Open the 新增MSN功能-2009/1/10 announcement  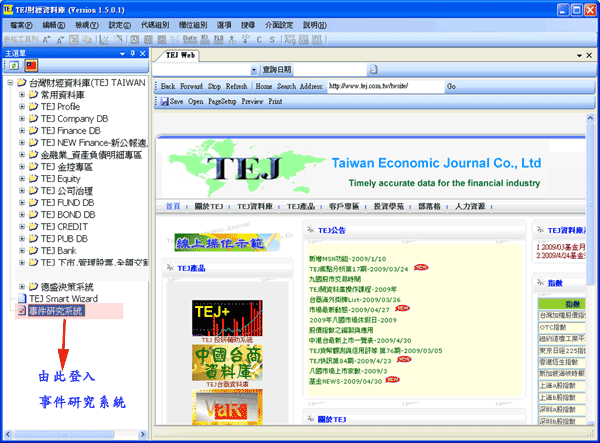[347, 259]
